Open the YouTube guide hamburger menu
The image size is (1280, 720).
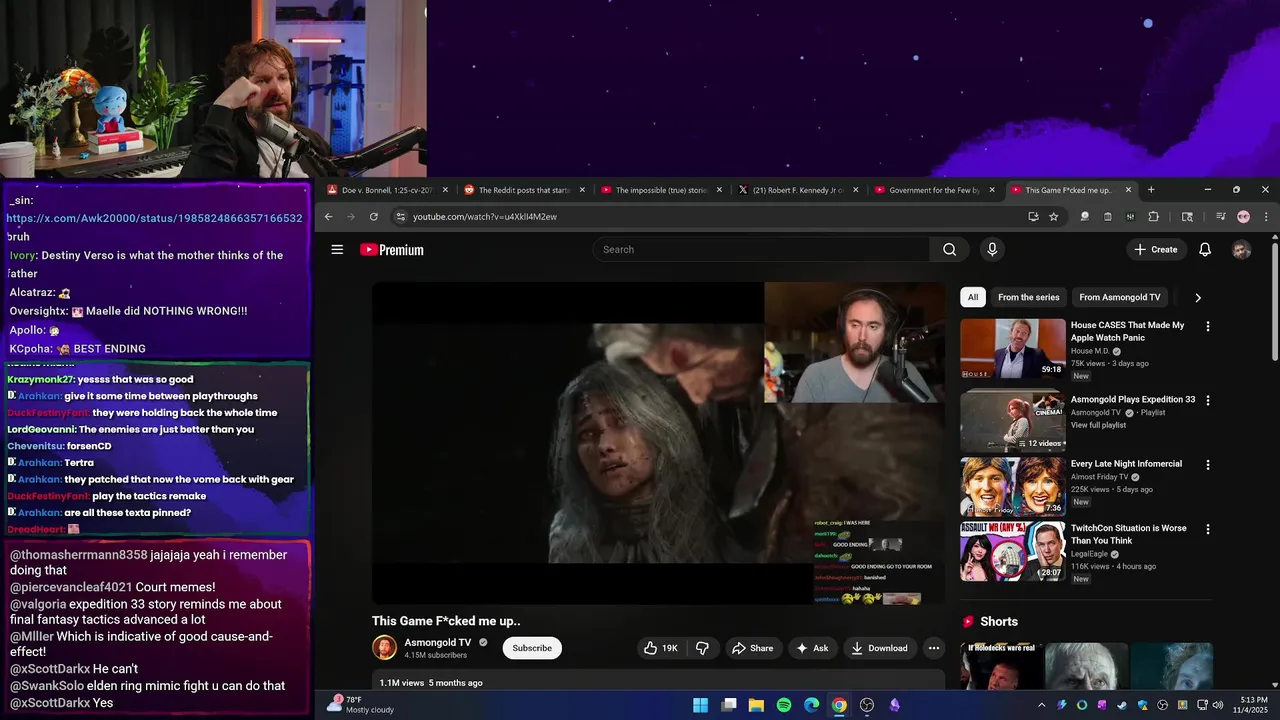click(x=337, y=250)
